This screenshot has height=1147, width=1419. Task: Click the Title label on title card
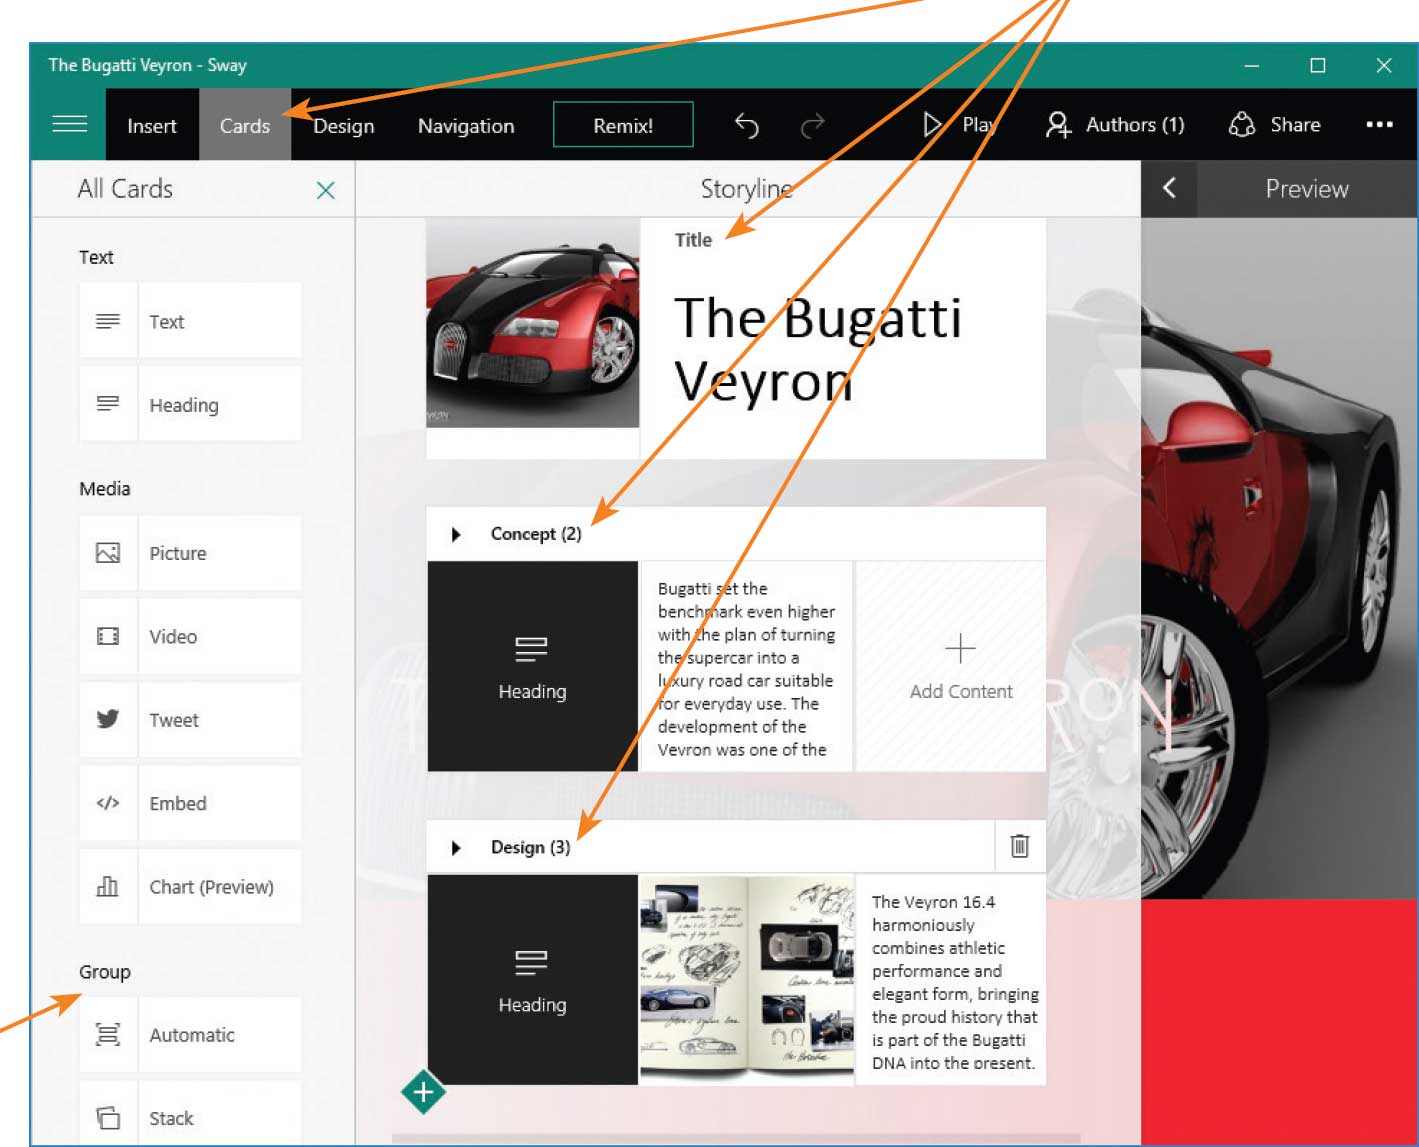click(693, 240)
